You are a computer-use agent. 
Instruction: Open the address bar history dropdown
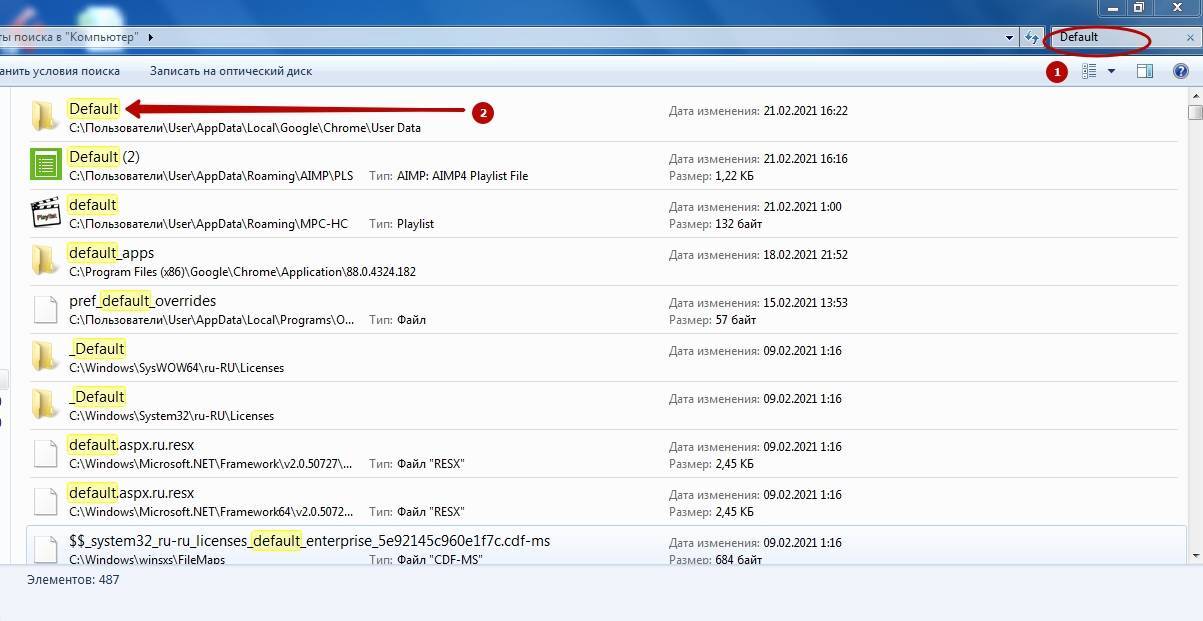point(1009,37)
